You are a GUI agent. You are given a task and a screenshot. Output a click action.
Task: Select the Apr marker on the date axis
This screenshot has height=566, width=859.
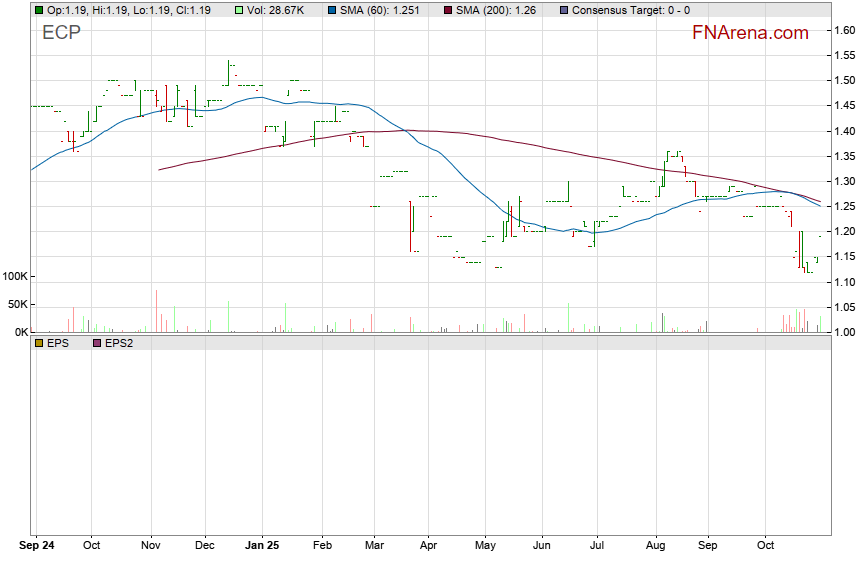pyautogui.click(x=428, y=547)
